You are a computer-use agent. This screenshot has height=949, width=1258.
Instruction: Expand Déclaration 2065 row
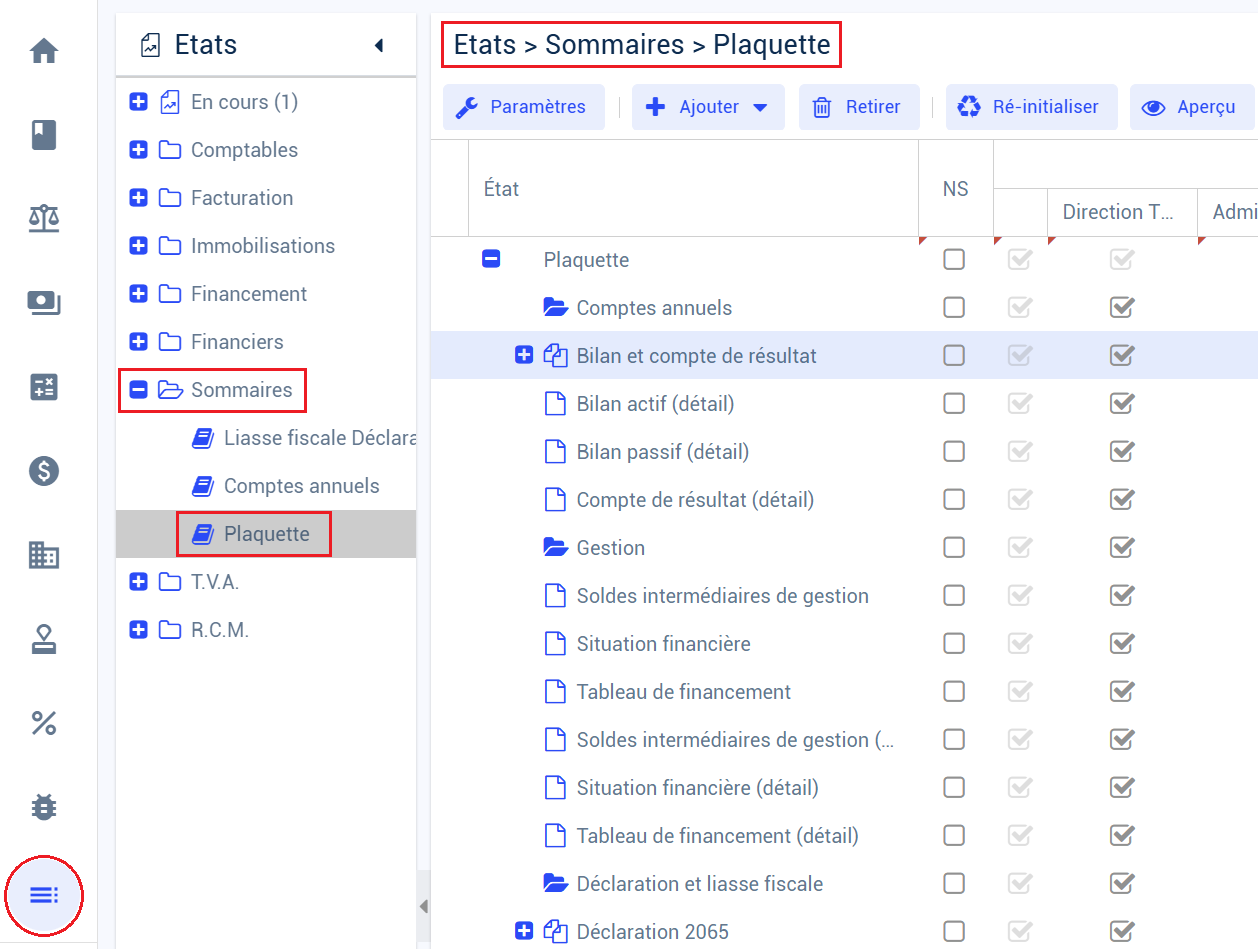524,932
